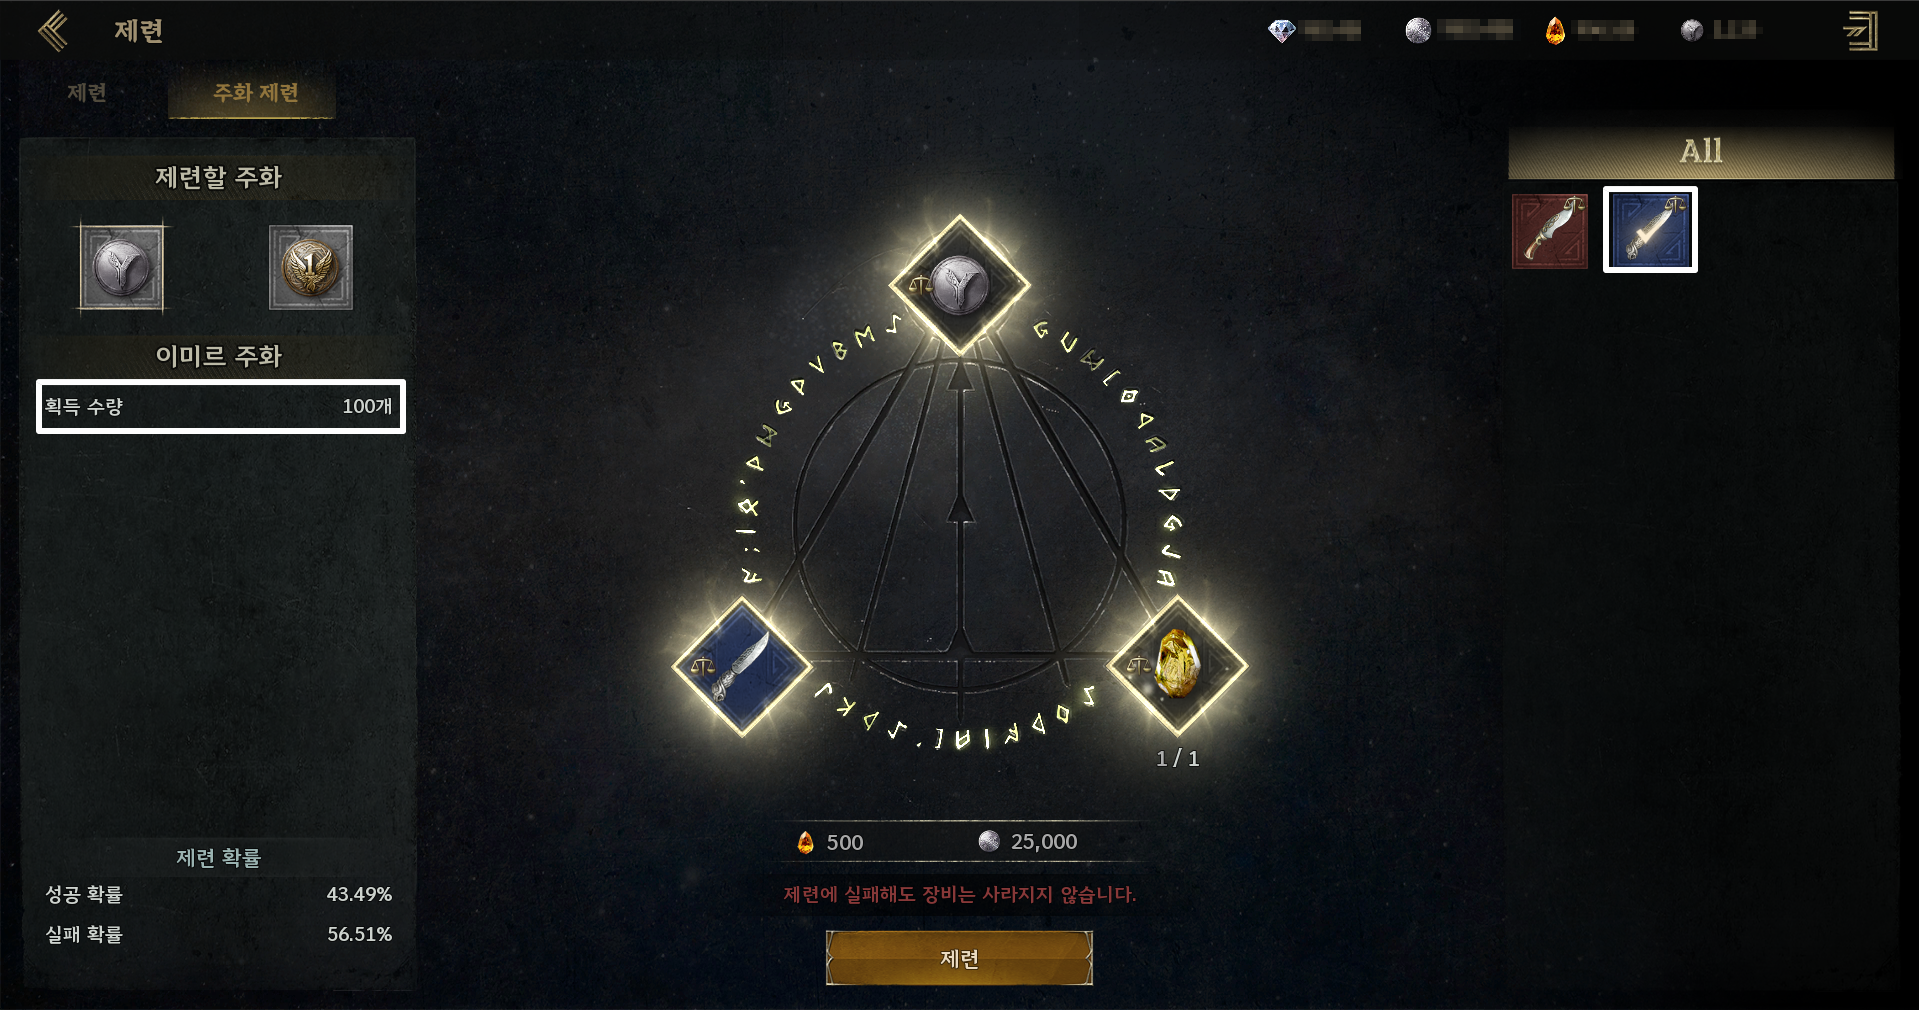Switch to the 주화 제련 tab

pyautogui.click(x=256, y=94)
